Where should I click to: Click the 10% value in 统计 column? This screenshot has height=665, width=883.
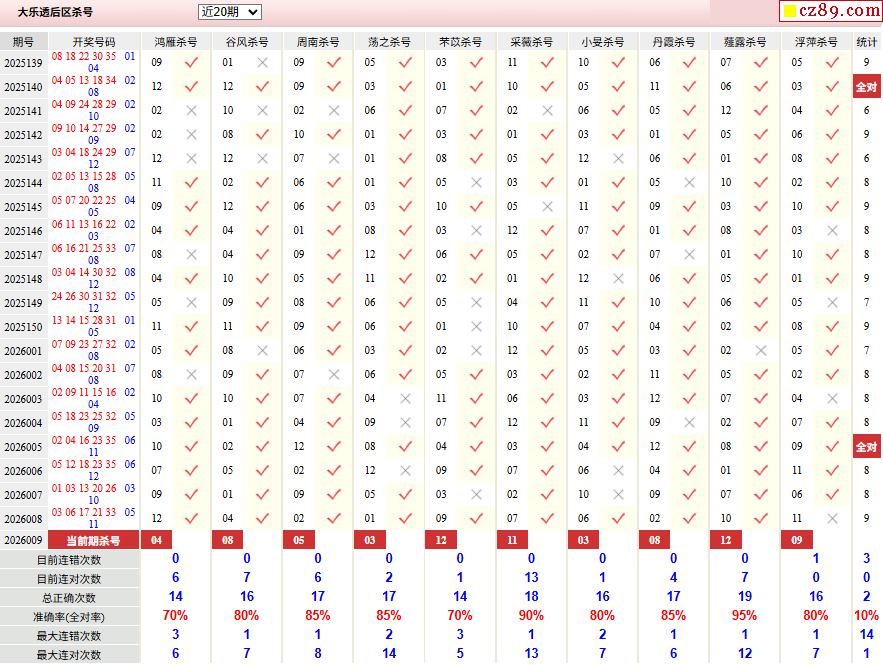click(x=867, y=615)
